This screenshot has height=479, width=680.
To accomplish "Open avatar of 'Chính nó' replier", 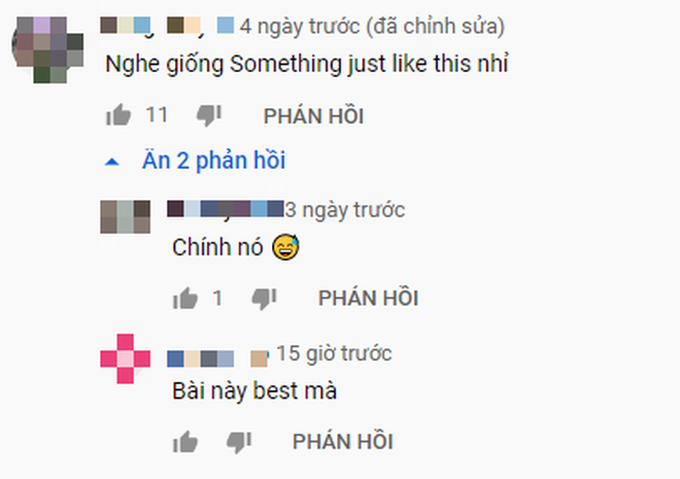I will point(125,217).
